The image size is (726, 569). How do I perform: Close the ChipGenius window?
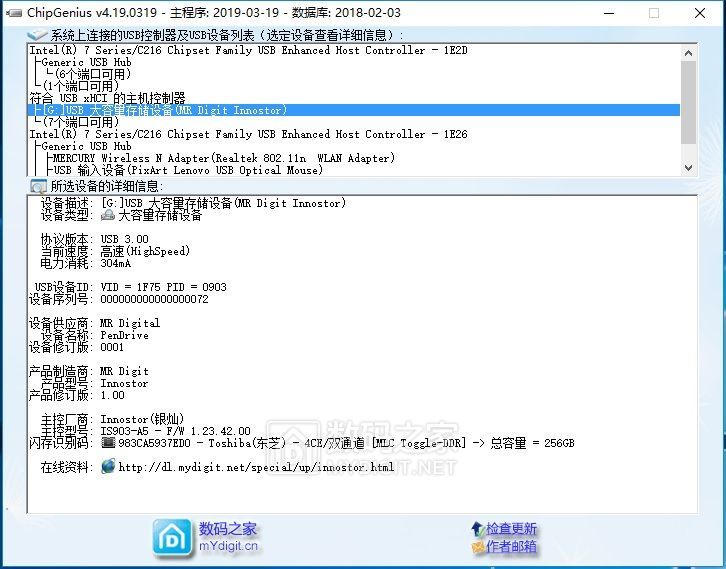click(700, 13)
